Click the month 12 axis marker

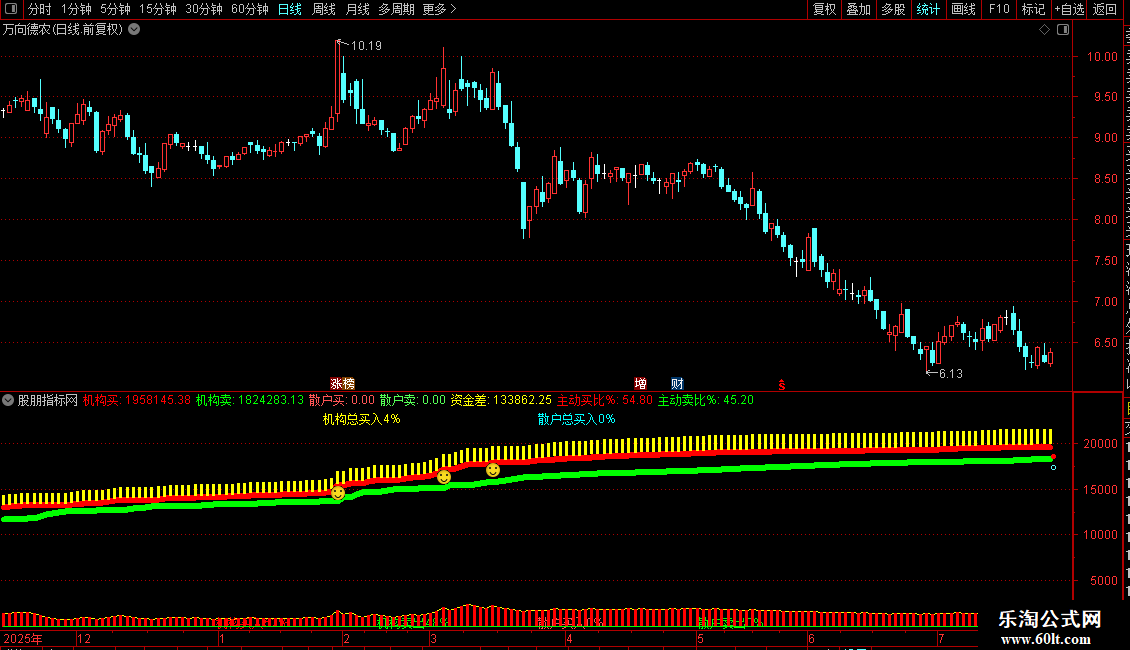[x=84, y=638]
